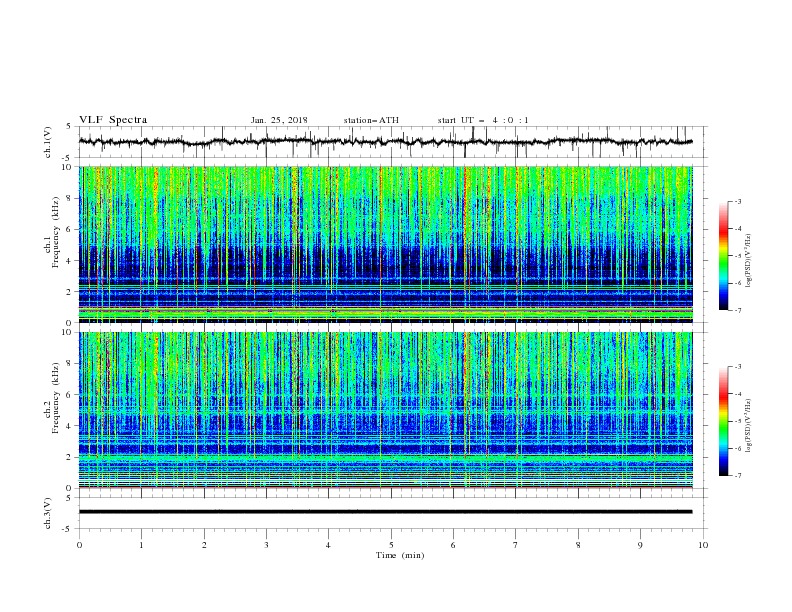The width and height of the screenshot is (792, 612).
Task: Click the "ch.3(V)" axis label
Action: (x=48, y=513)
